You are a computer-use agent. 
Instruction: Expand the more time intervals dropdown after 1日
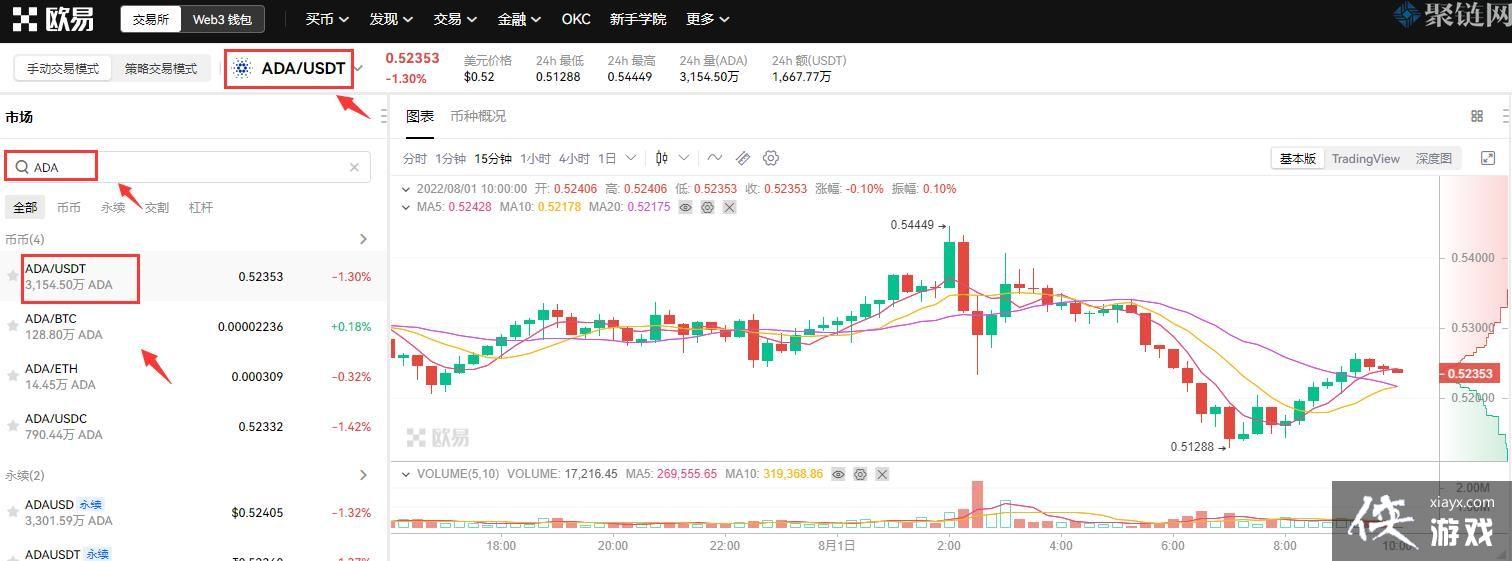(631, 158)
